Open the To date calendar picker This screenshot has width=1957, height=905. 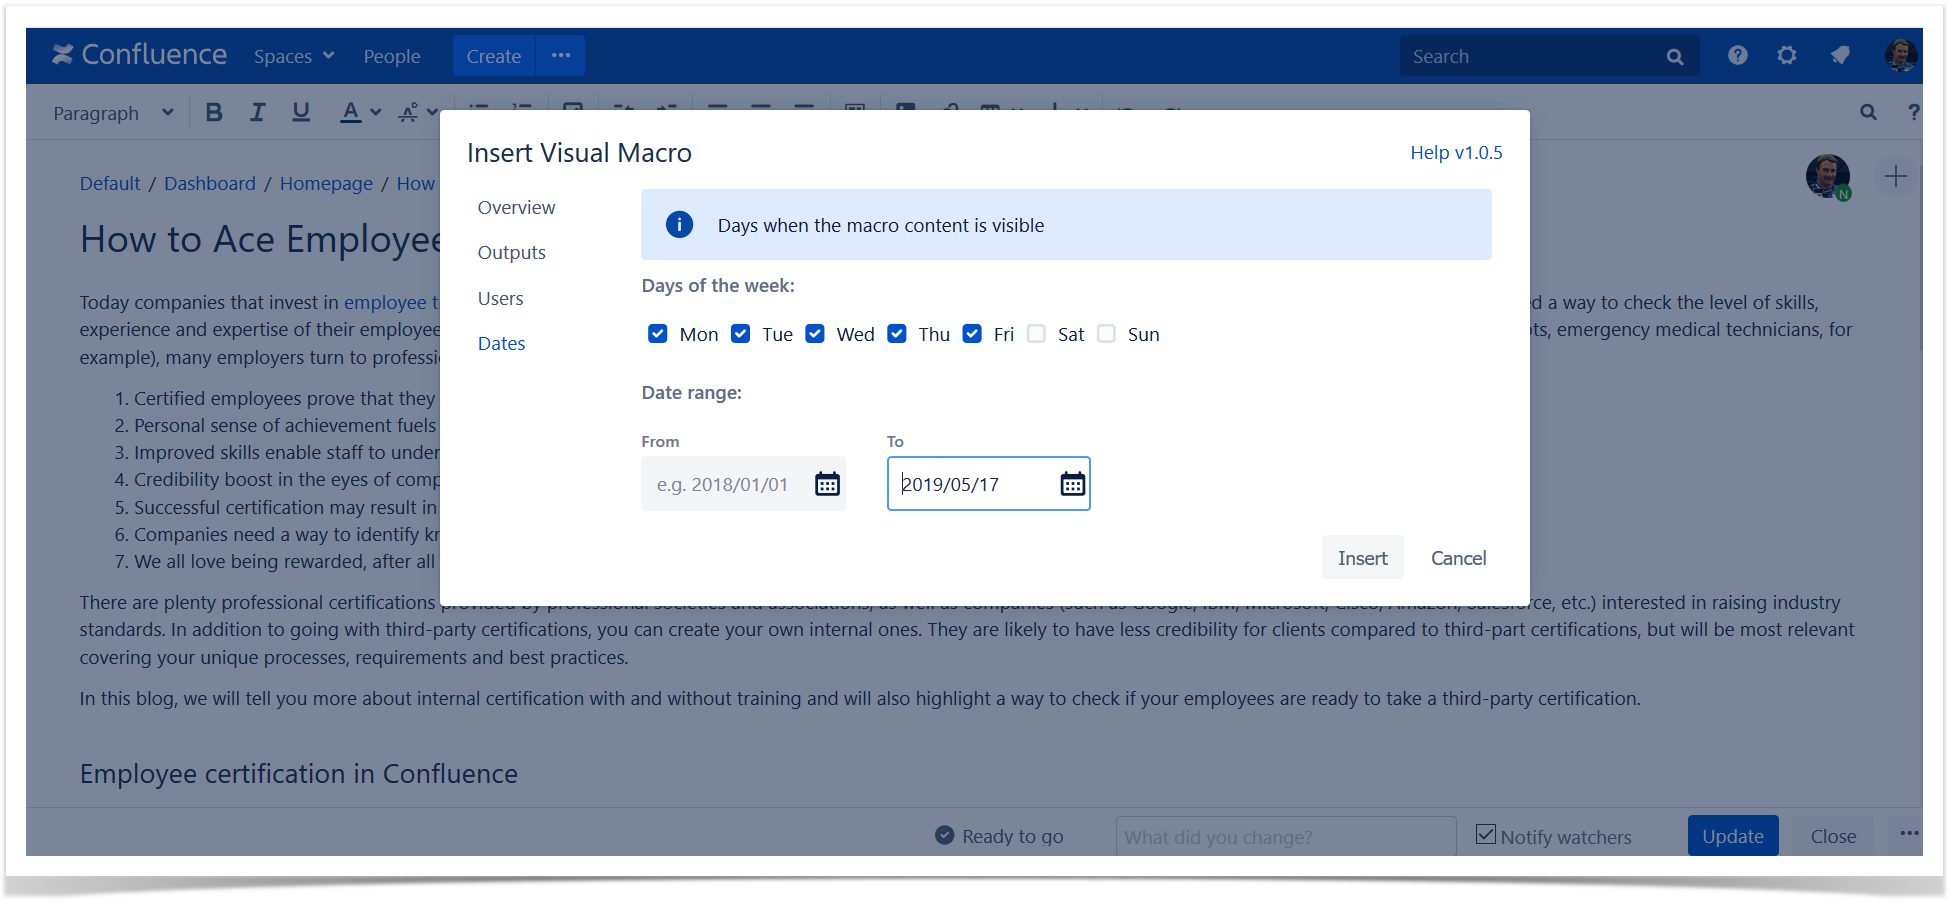click(x=1072, y=485)
